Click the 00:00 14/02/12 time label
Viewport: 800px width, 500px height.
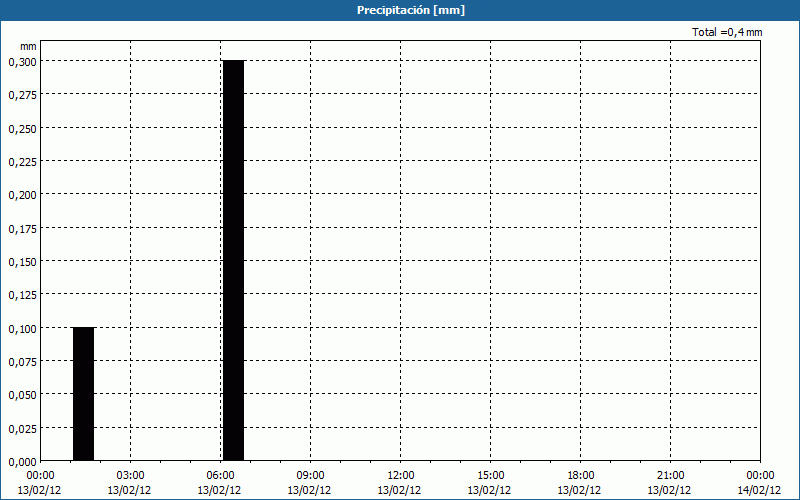tap(760, 483)
